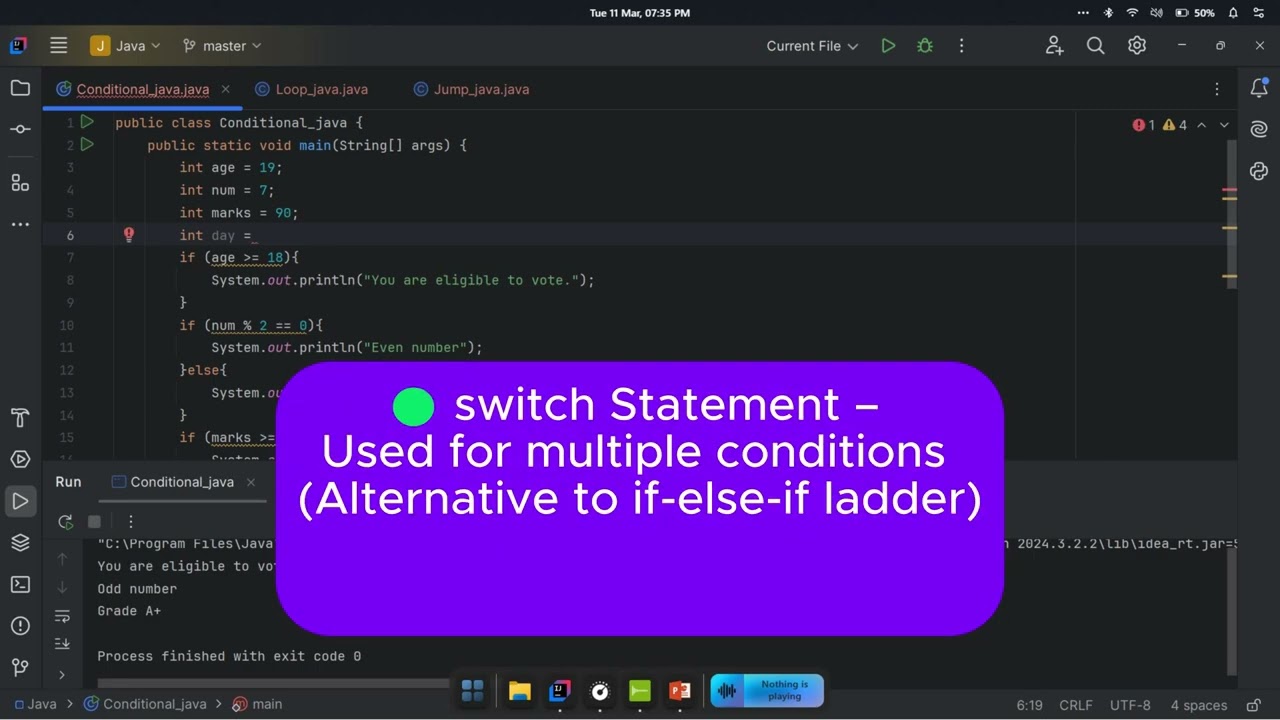Toggle soft-wrap in Run console
Screen dimensions: 1280x720
click(x=62, y=616)
